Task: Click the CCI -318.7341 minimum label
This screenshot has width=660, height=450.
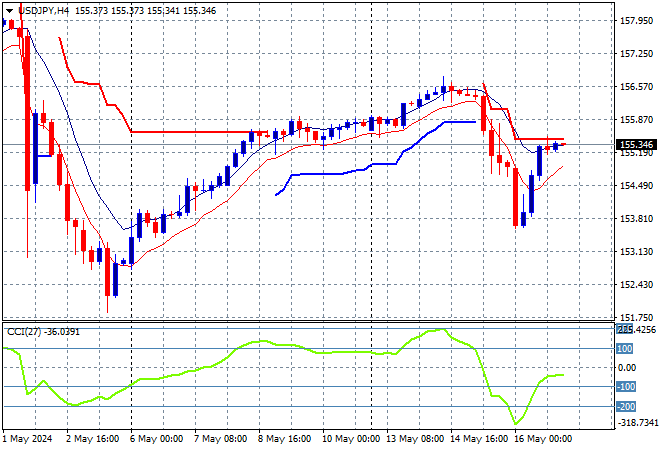Action: [x=637, y=423]
